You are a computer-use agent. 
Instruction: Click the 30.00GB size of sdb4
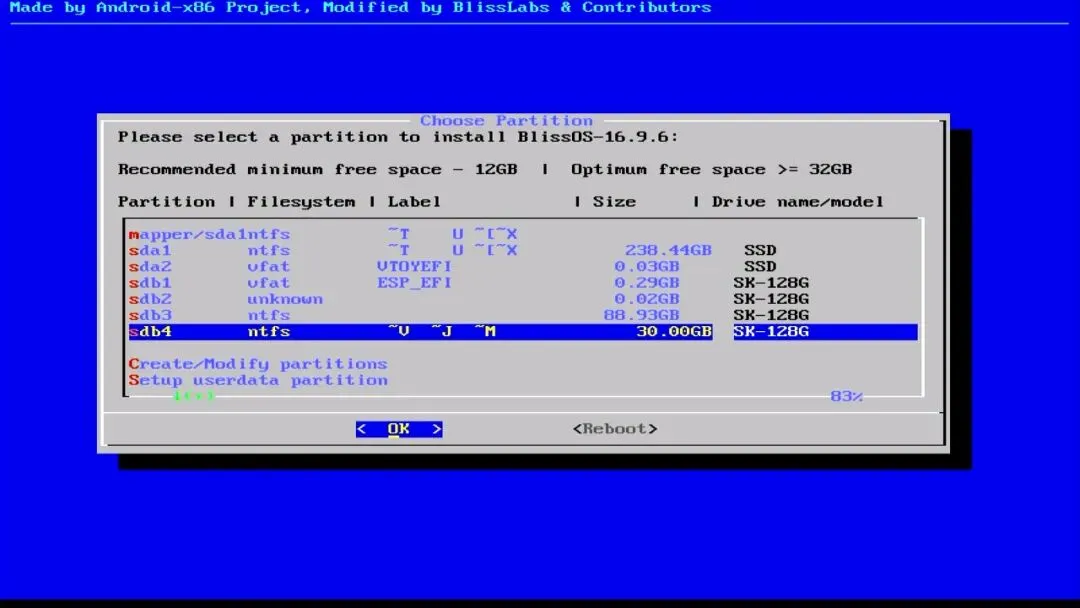click(674, 332)
